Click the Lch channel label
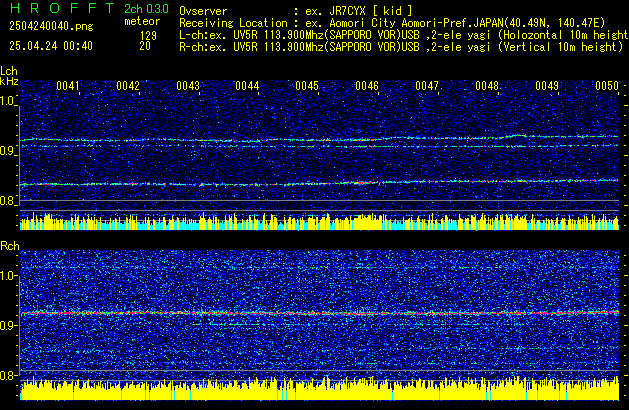629x410 pixels. point(9,71)
